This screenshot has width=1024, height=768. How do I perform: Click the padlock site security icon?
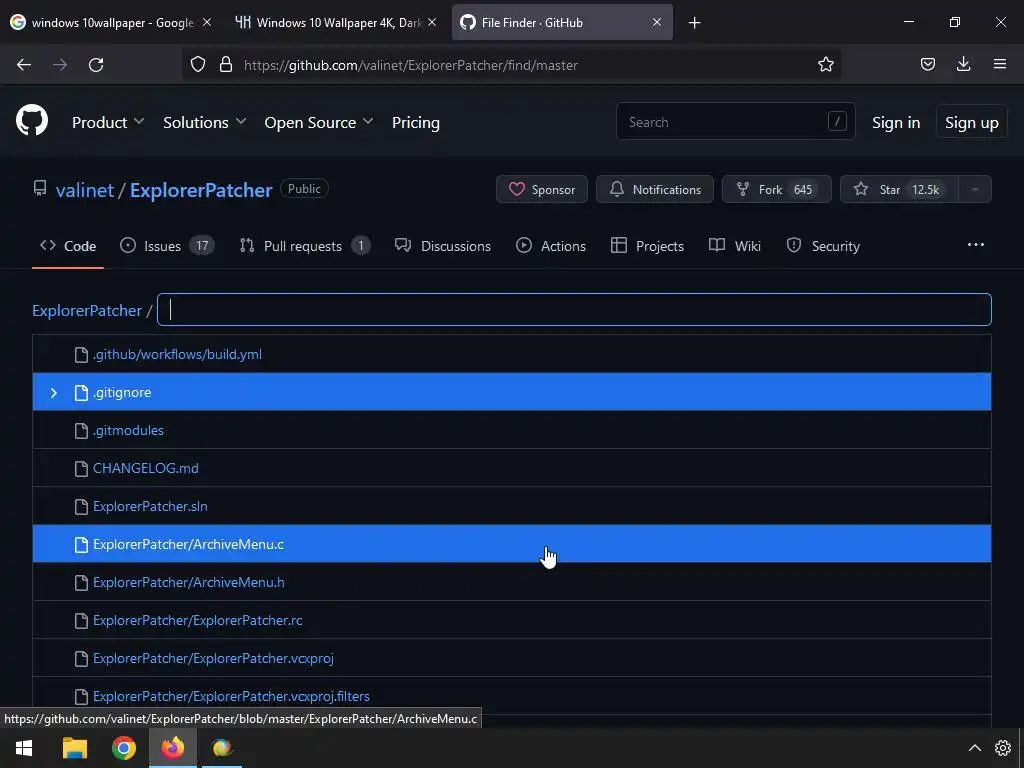click(226, 64)
